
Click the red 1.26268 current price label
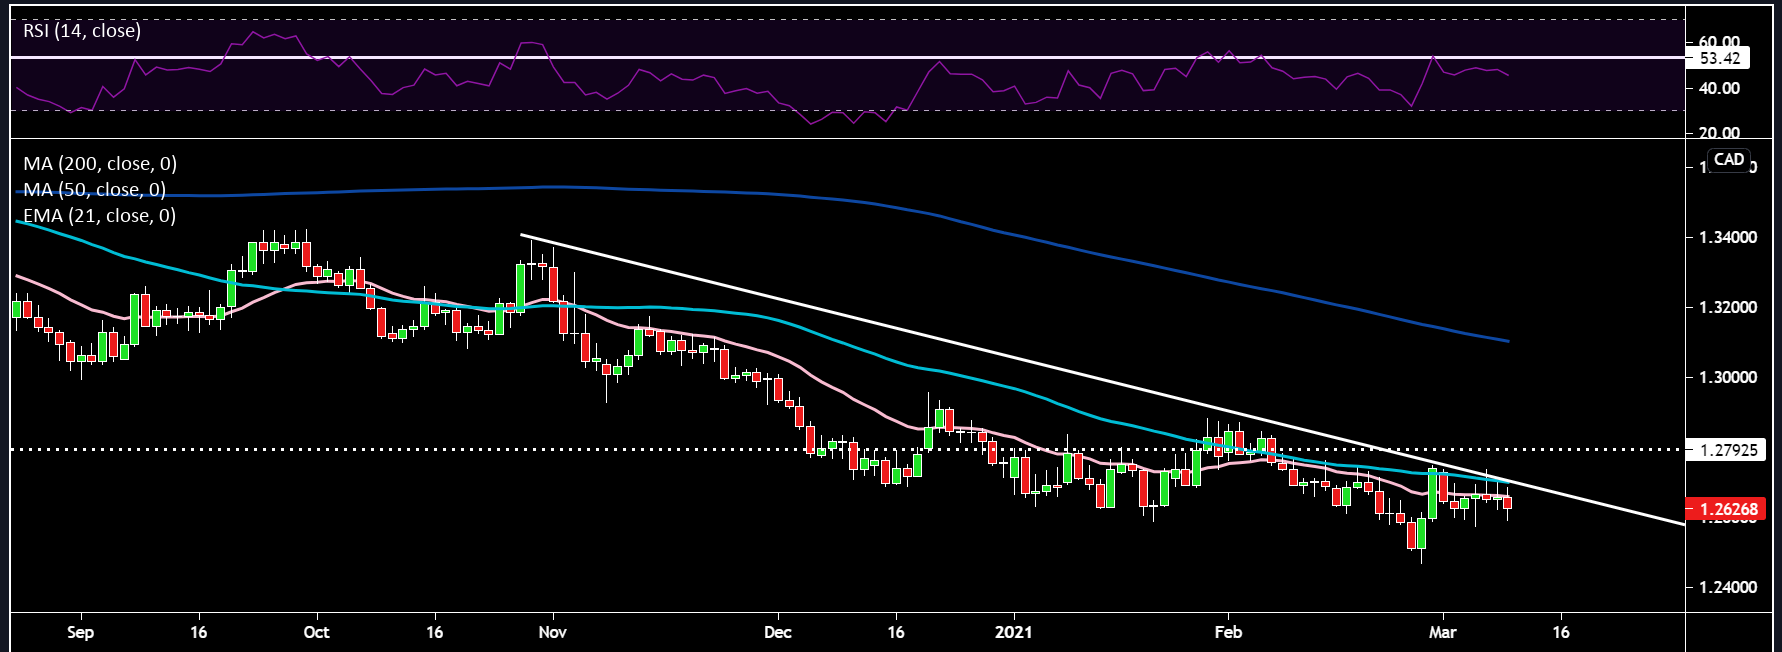(1726, 509)
